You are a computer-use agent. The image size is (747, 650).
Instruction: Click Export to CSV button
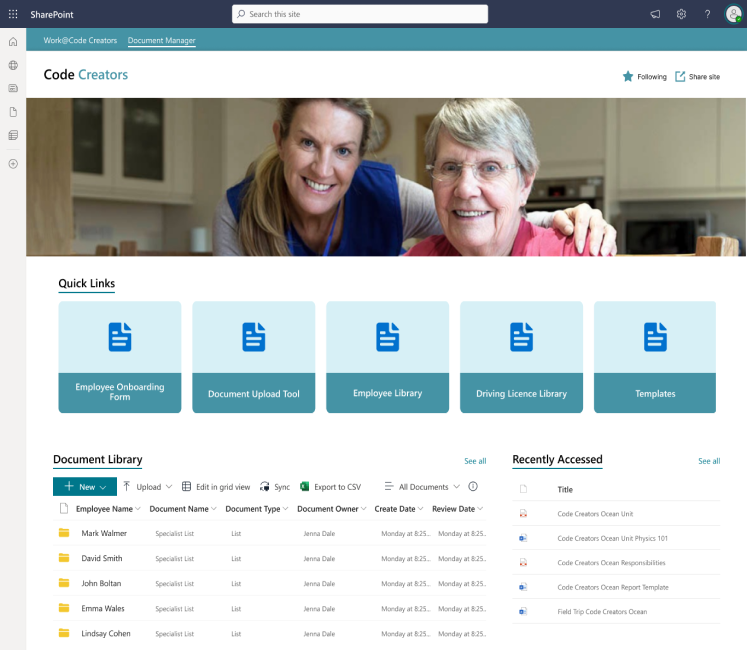click(x=331, y=487)
